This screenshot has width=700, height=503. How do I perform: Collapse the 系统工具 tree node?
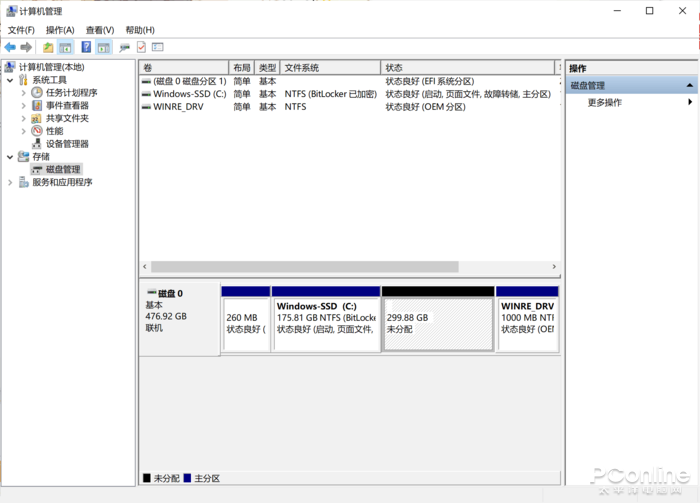[x=10, y=80]
